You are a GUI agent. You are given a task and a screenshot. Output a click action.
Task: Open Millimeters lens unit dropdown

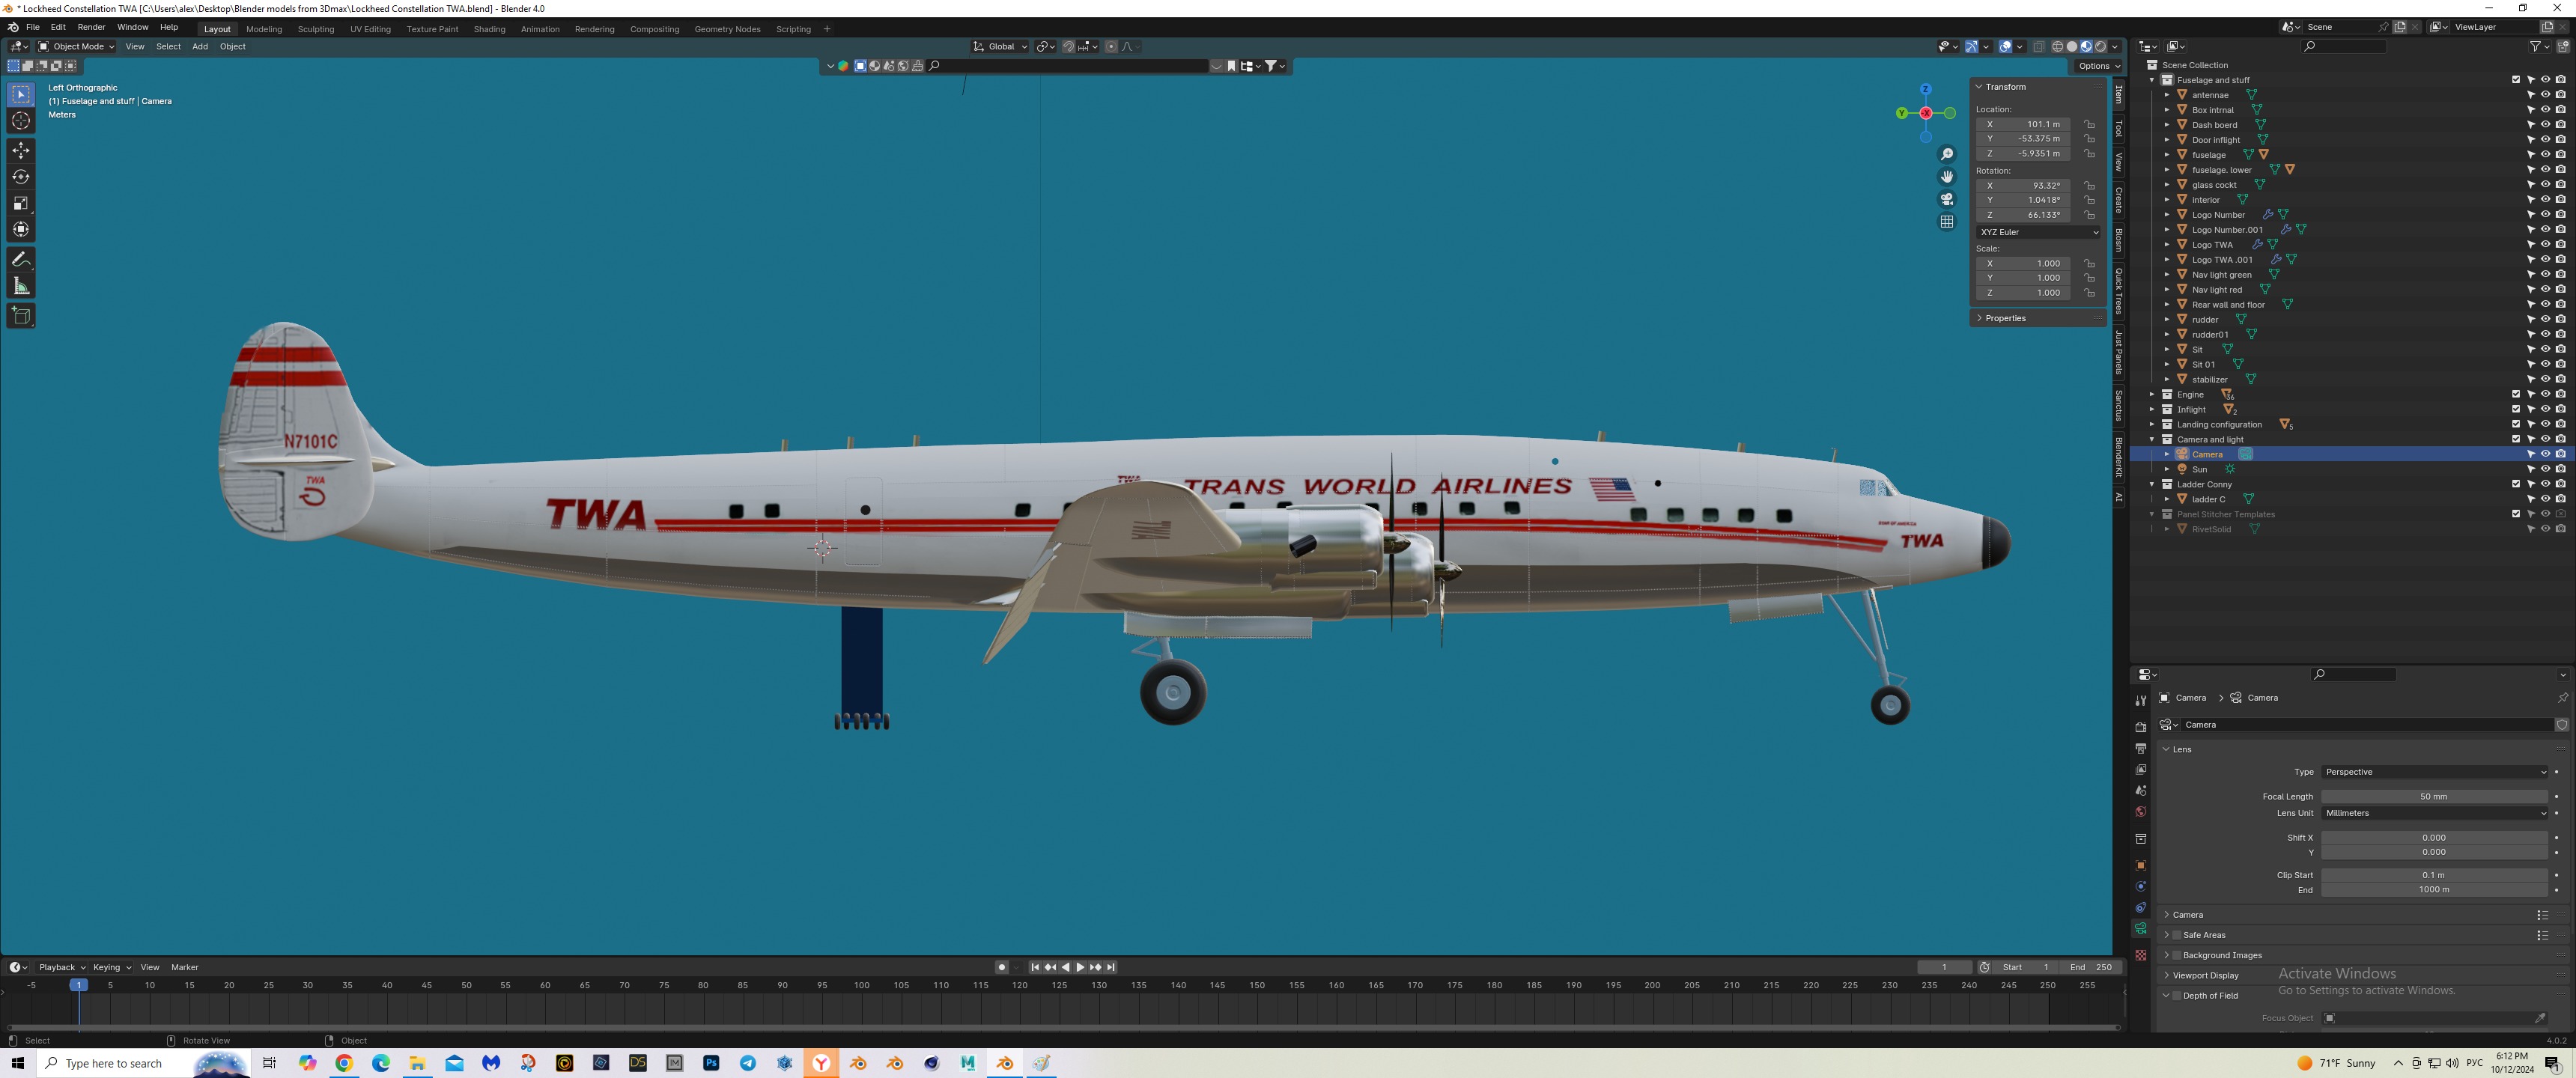(x=2434, y=813)
